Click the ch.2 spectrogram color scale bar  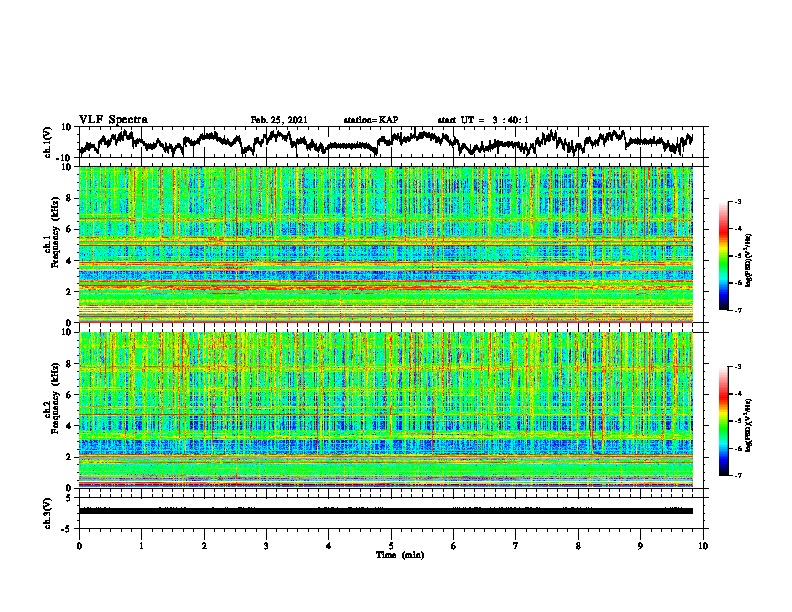click(x=723, y=421)
